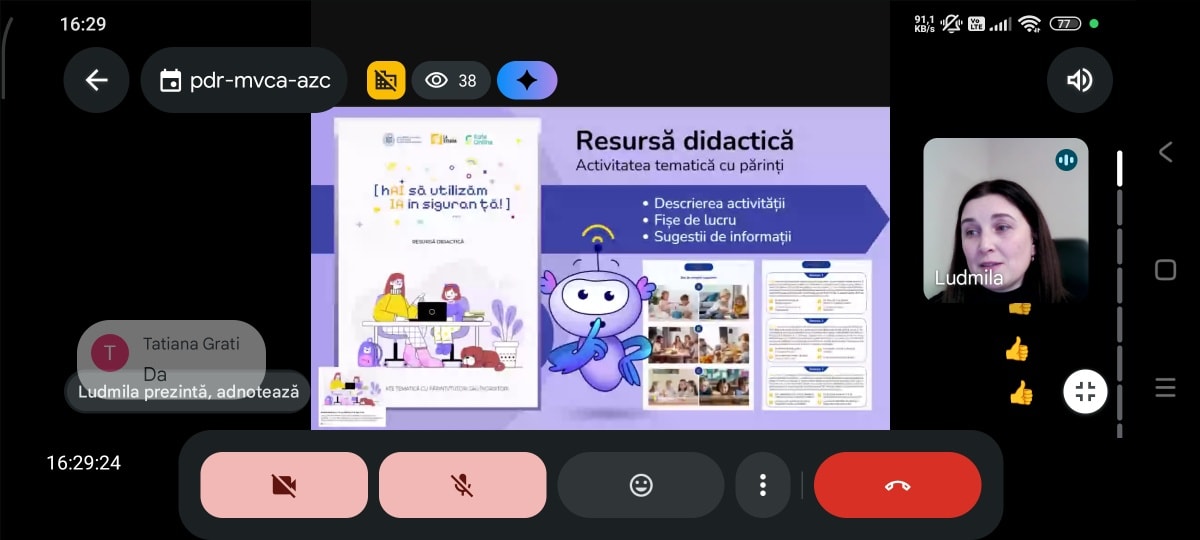Tap the yellow captions-off icon
Image resolution: width=1200 pixels, height=540 pixels.
(386, 80)
